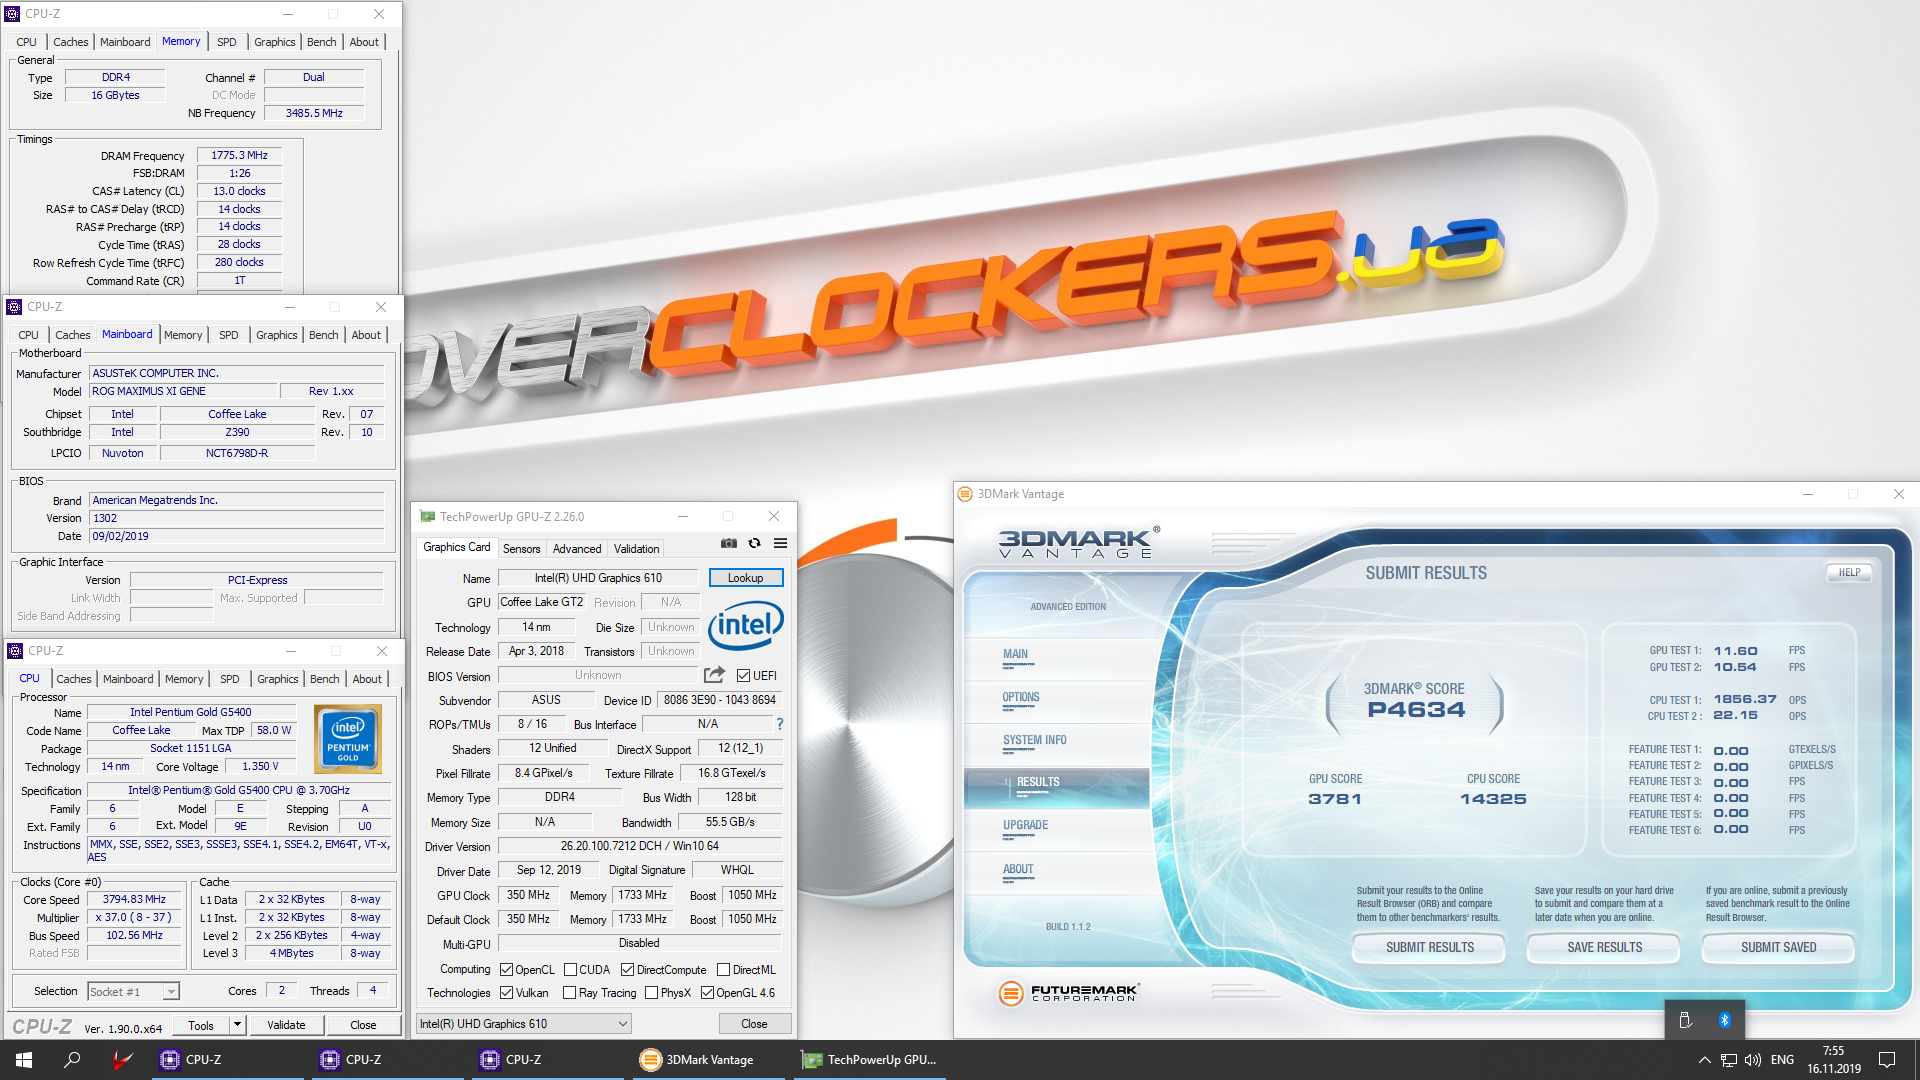This screenshot has width=1920, height=1080.
Task: Open the Intel UHD Graphics 610 GPU dropdown
Action: (524, 1024)
